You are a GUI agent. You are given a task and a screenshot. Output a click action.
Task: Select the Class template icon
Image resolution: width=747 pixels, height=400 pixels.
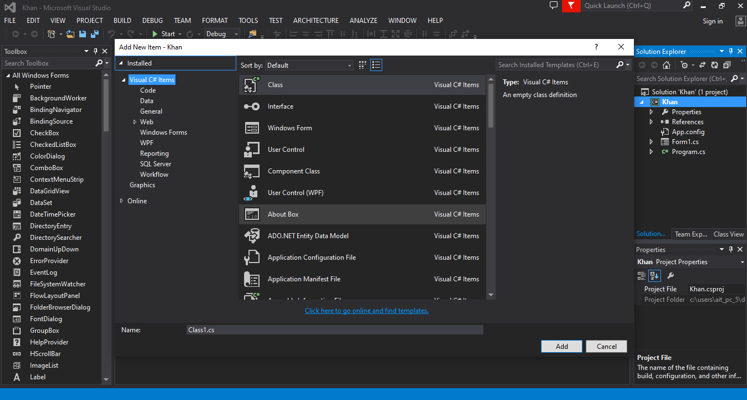point(252,85)
